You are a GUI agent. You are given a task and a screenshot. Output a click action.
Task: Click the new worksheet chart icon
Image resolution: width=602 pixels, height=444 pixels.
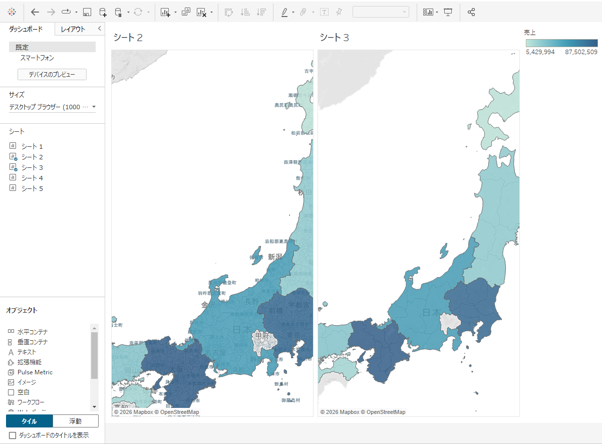pyautogui.click(x=165, y=12)
